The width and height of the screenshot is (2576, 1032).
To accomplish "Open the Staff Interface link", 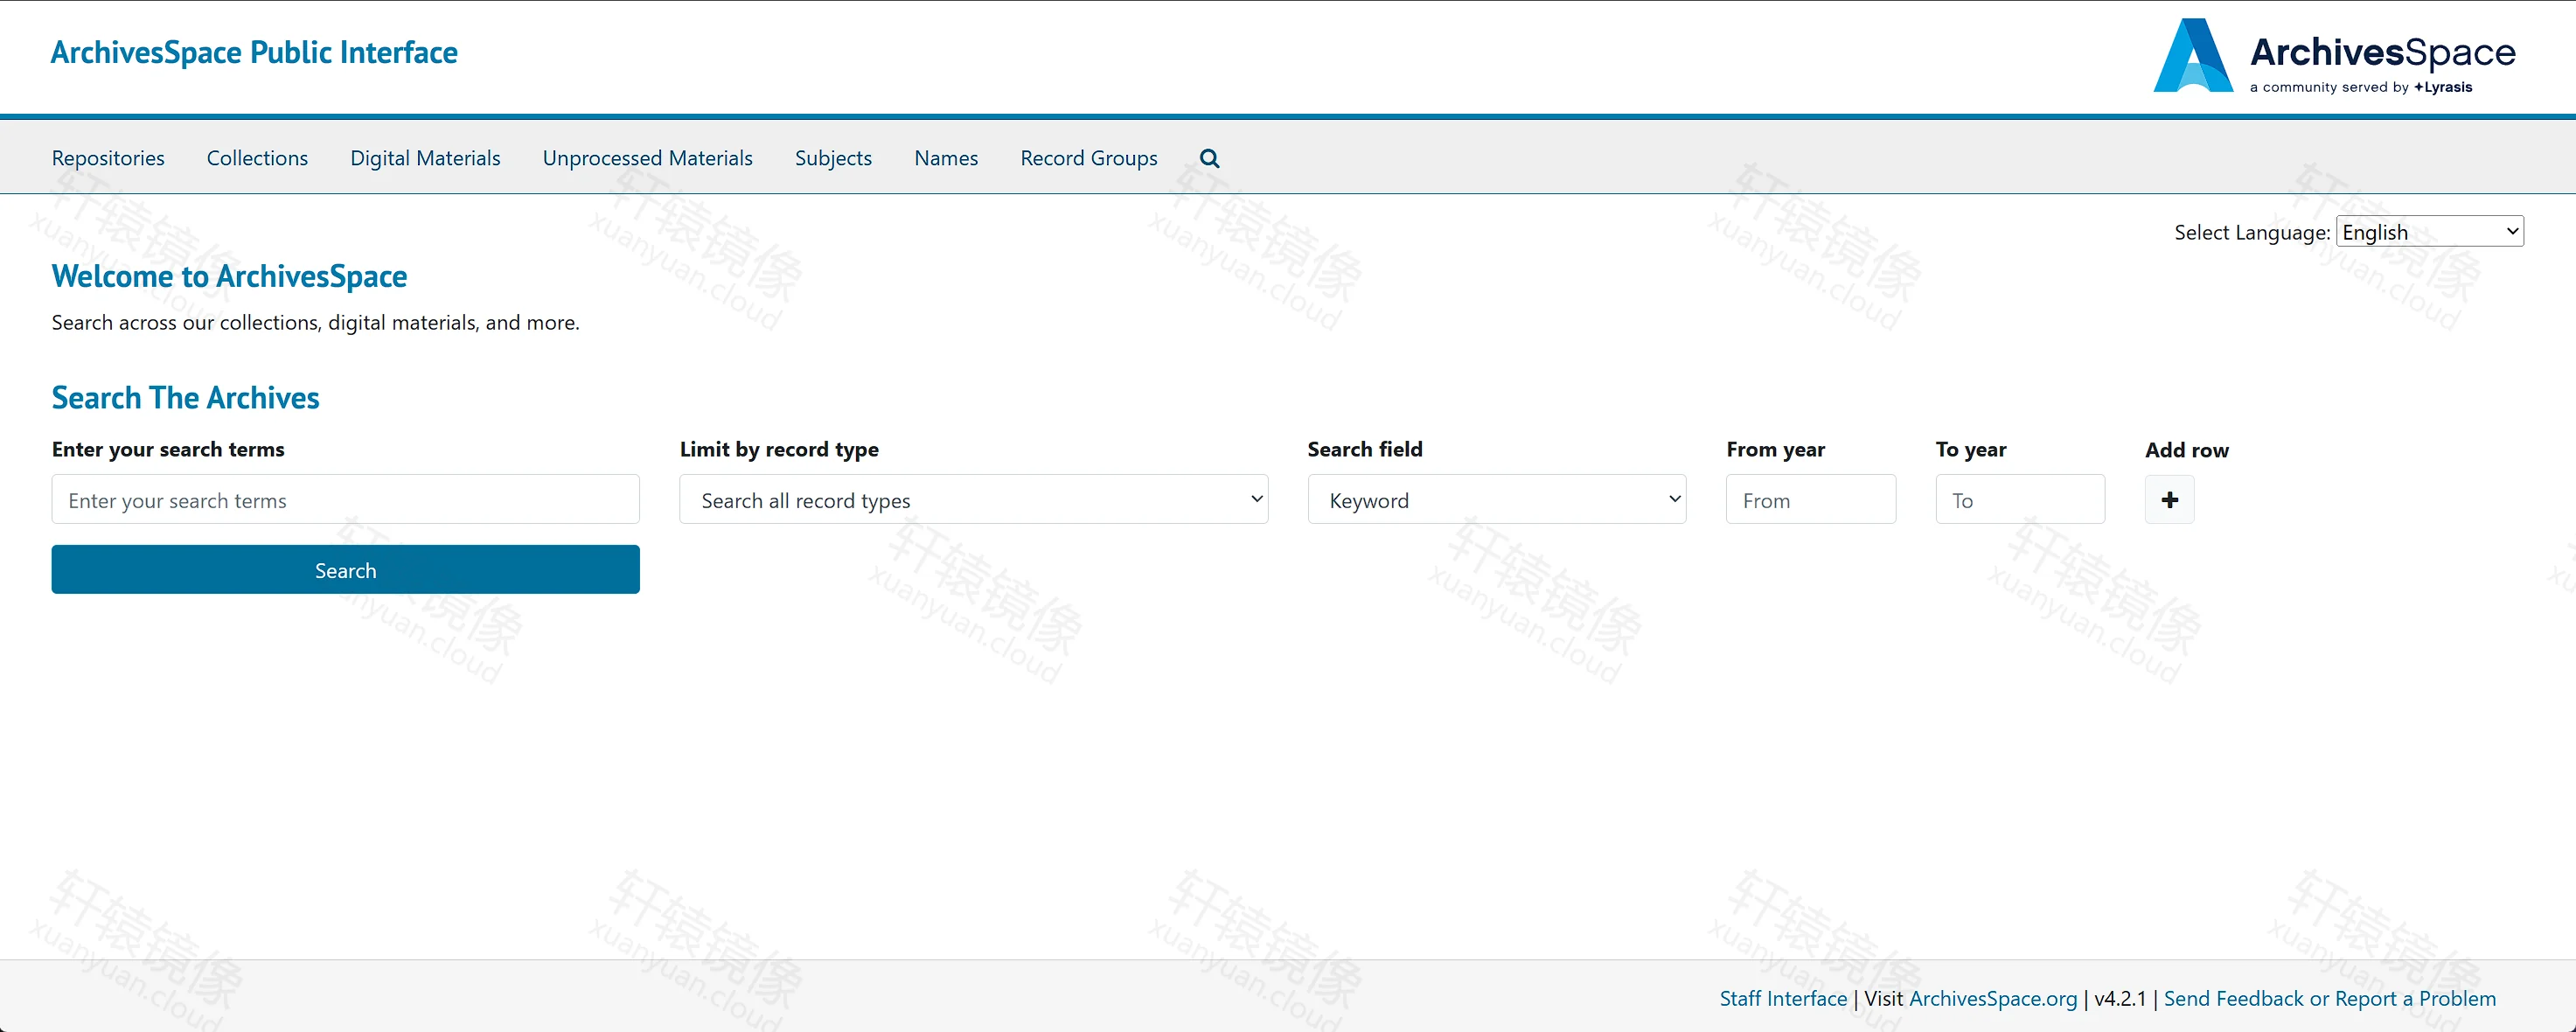I will coord(1783,998).
